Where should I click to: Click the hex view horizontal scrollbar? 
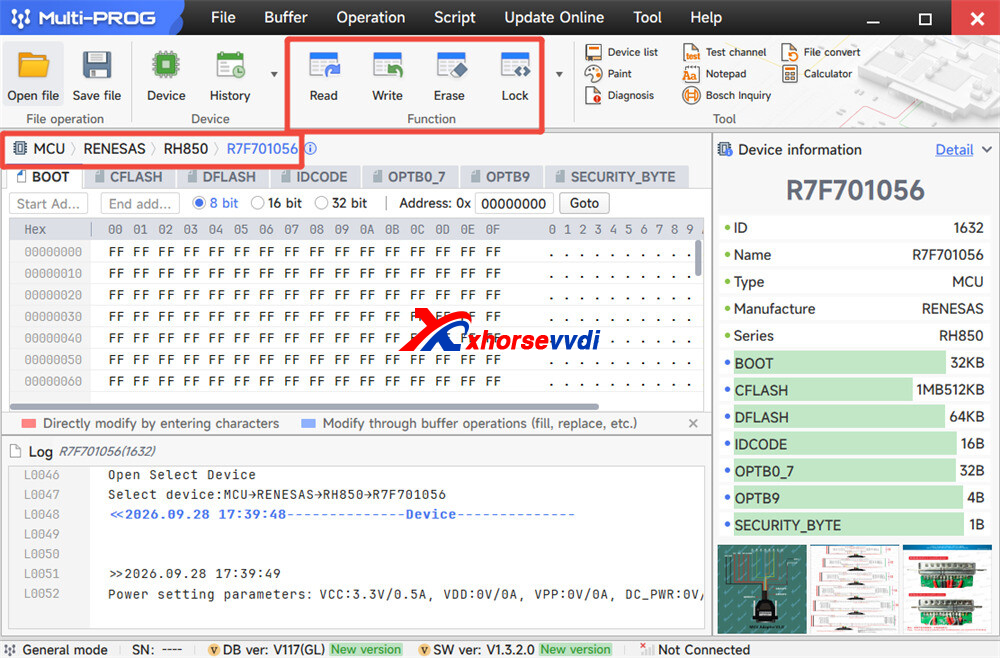click(304, 407)
